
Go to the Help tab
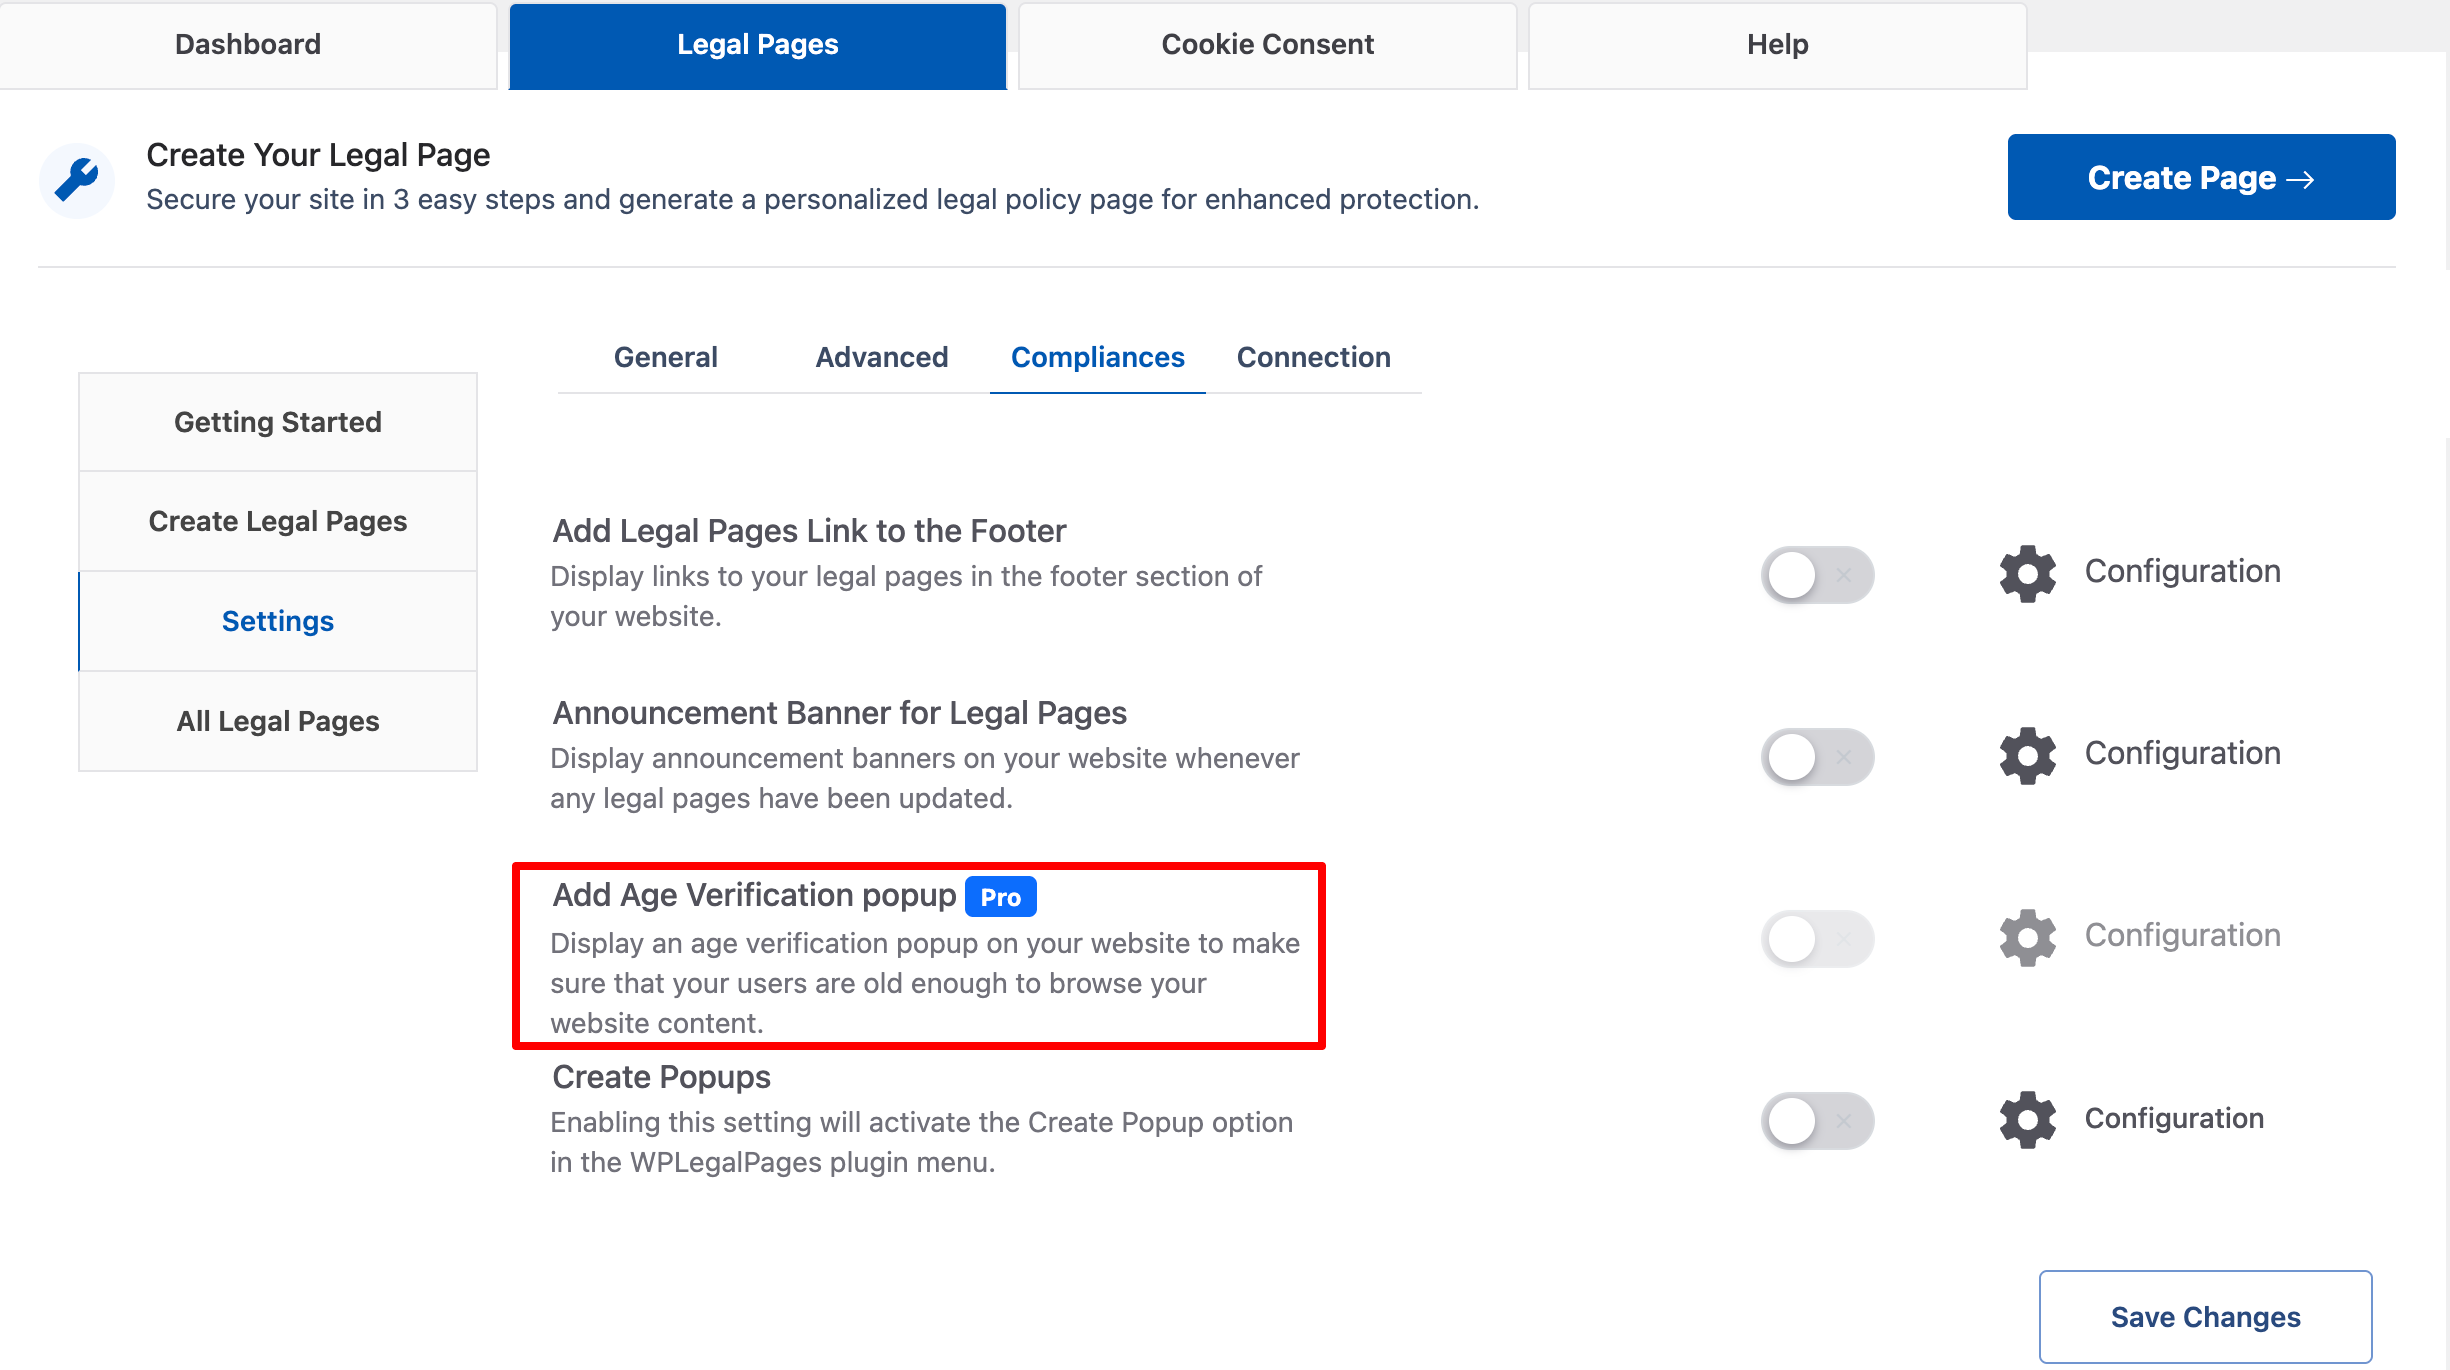point(1776,44)
